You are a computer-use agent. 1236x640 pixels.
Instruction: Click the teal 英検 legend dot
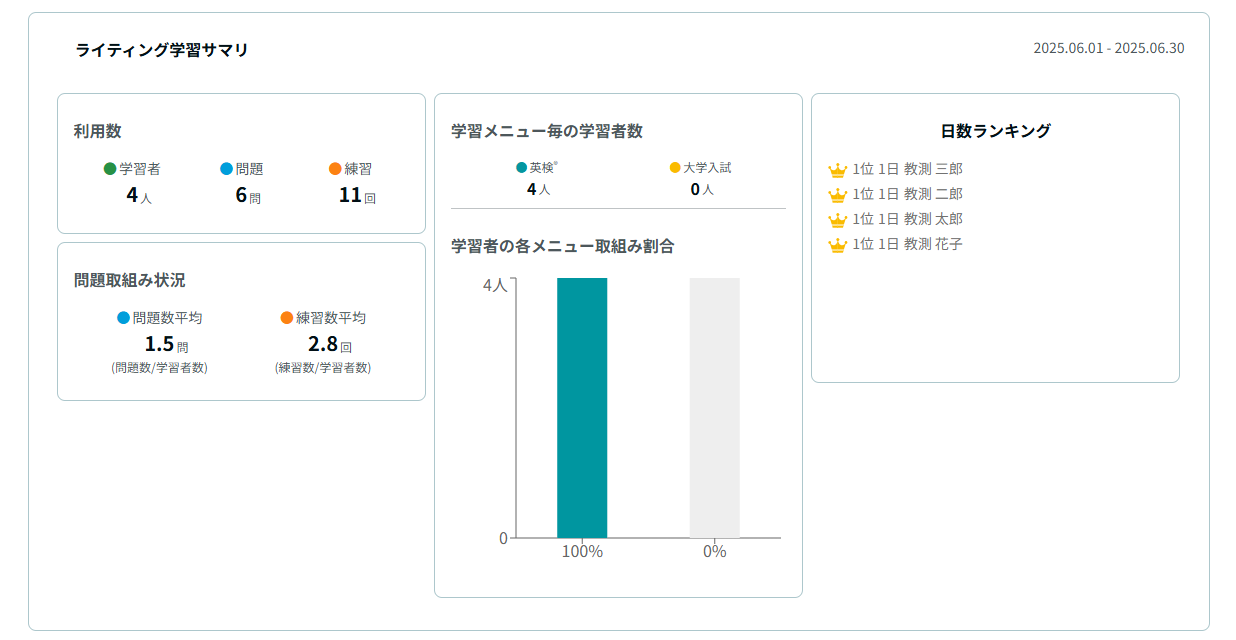521,168
